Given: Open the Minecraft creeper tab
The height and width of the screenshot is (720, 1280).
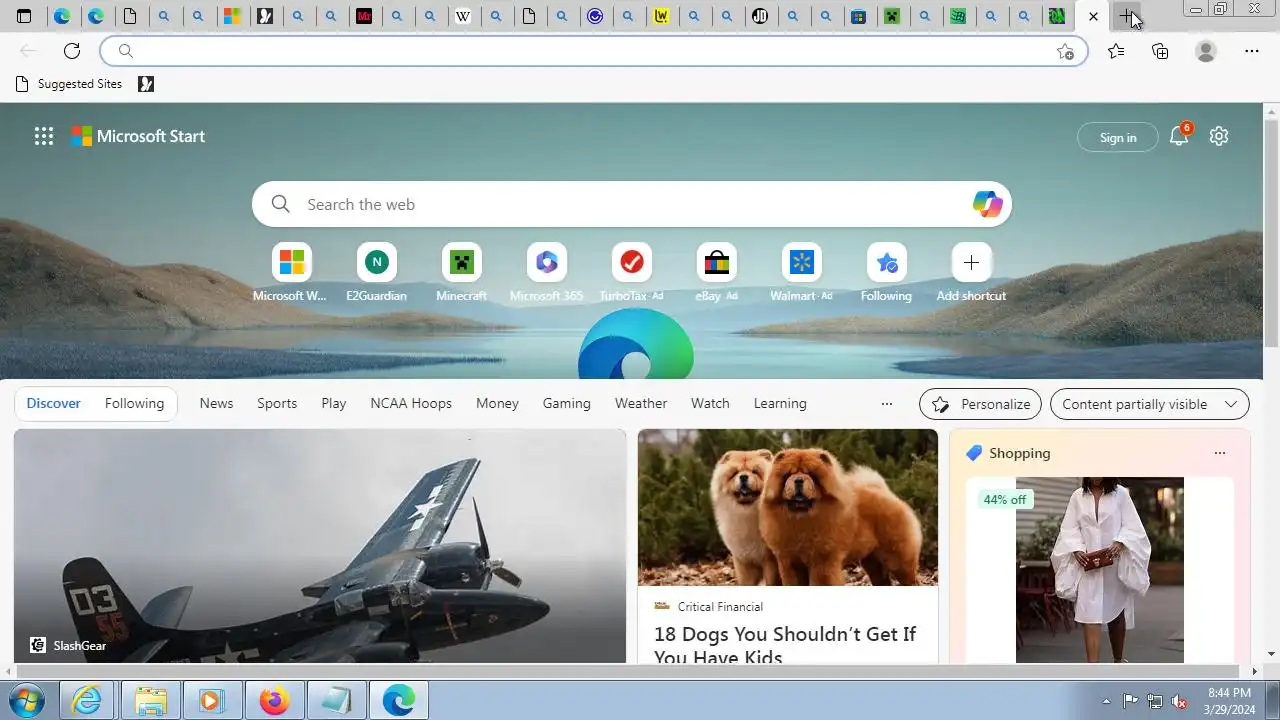Looking at the screenshot, I should coord(892,16).
